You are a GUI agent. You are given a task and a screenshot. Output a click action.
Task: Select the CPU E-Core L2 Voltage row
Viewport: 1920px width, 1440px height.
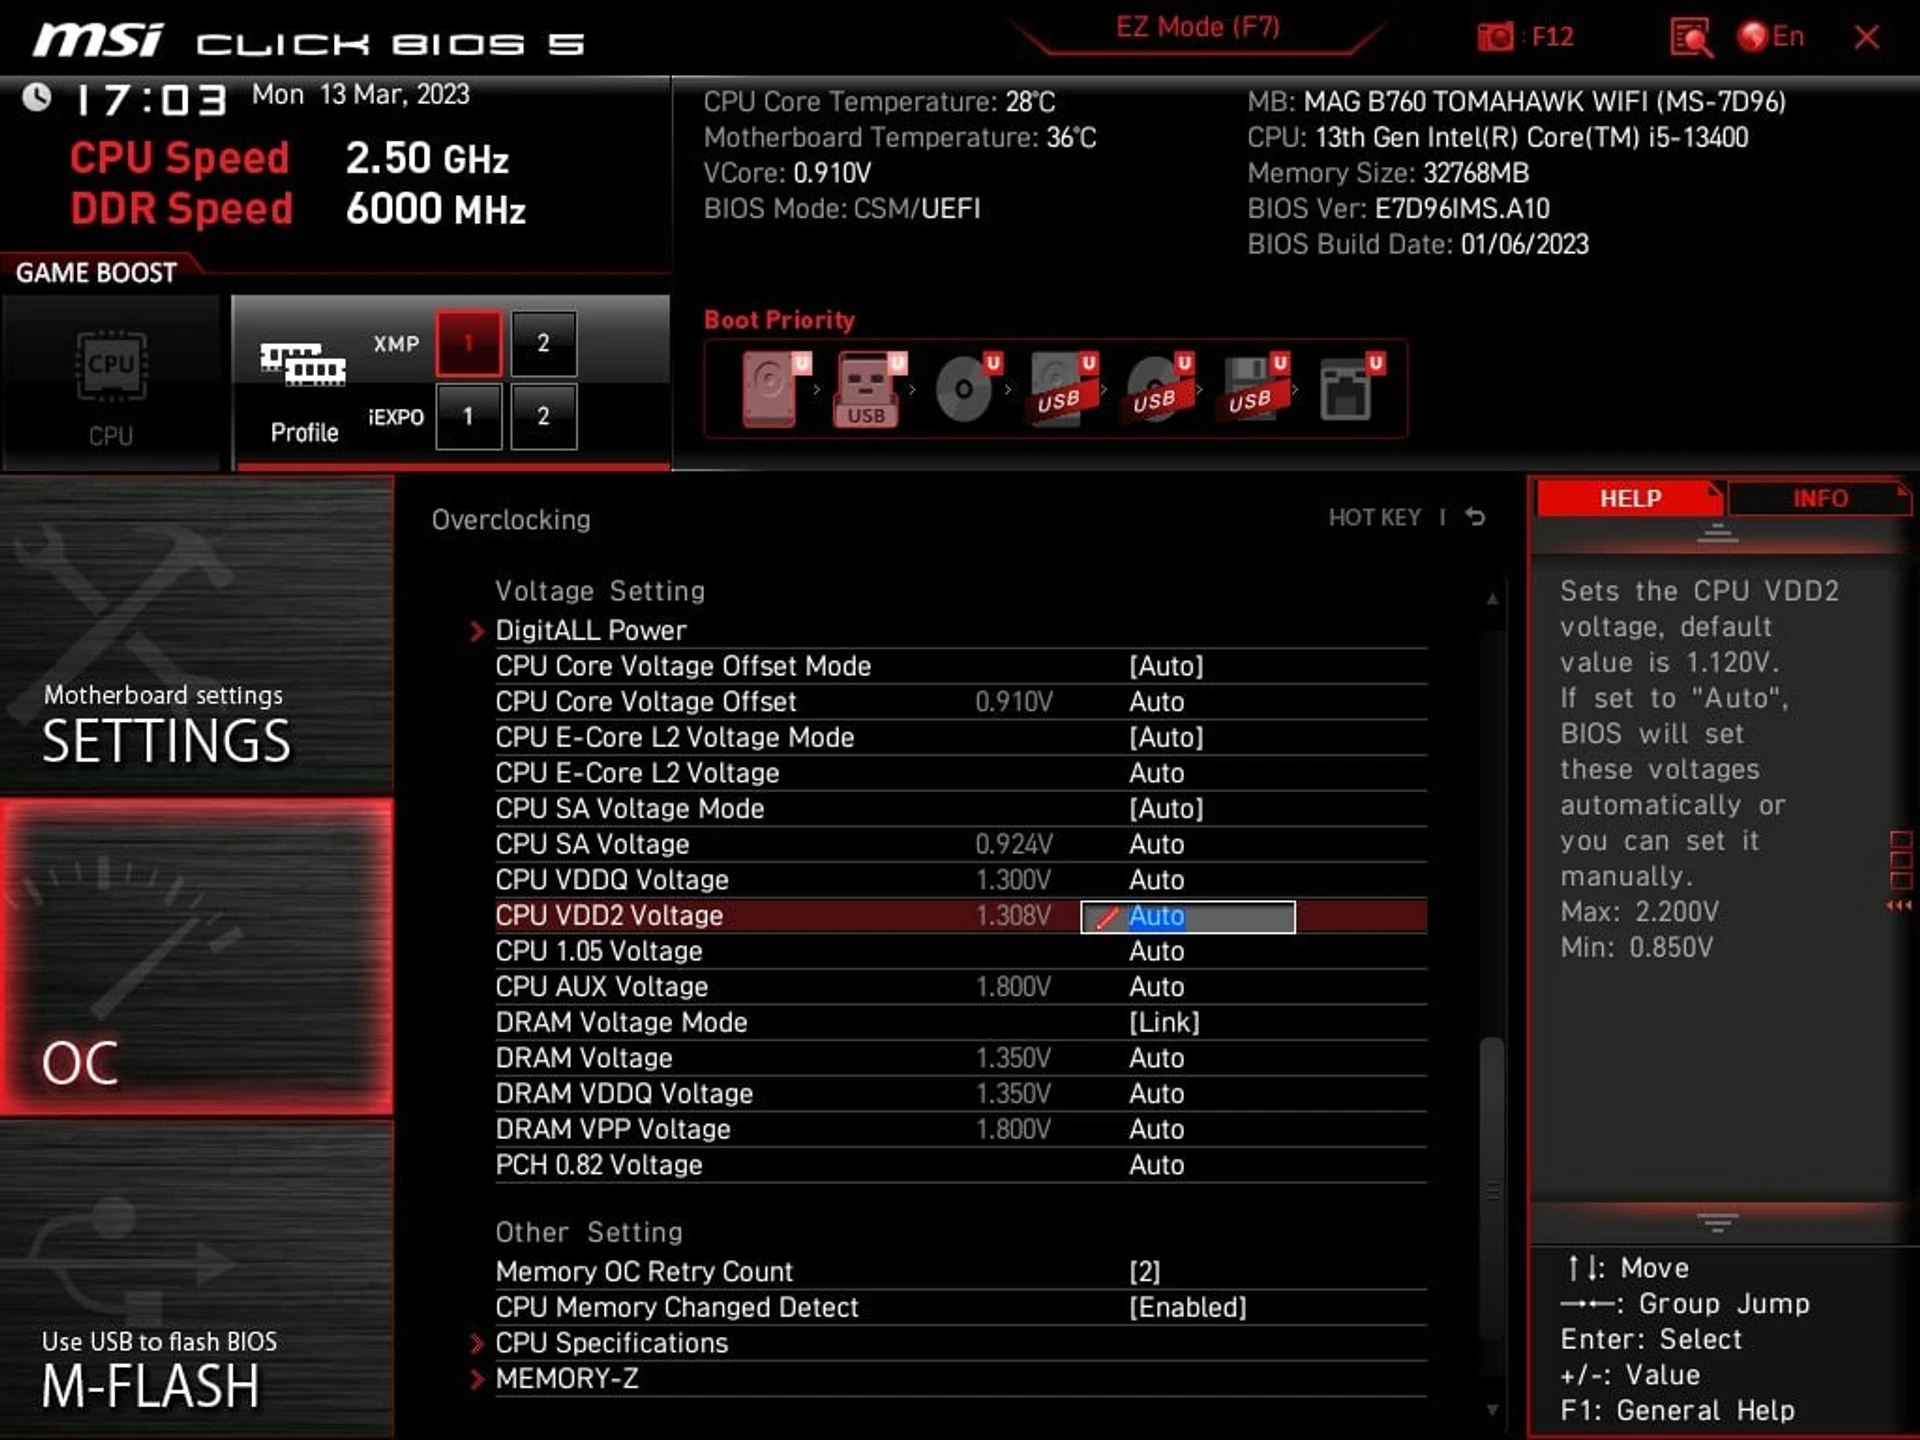tap(960, 773)
